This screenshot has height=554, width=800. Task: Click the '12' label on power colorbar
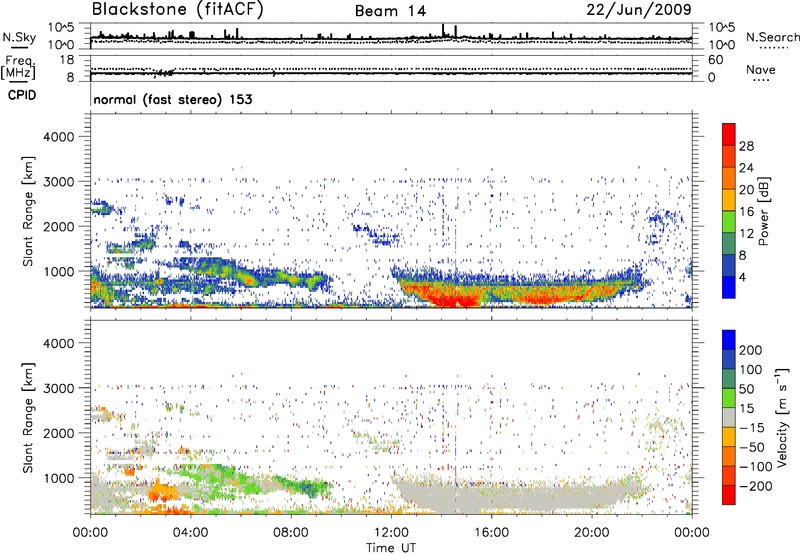click(746, 234)
